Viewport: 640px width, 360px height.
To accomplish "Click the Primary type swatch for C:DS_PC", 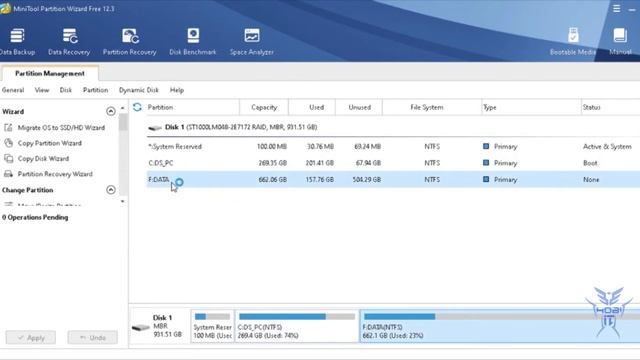I will click(486, 163).
